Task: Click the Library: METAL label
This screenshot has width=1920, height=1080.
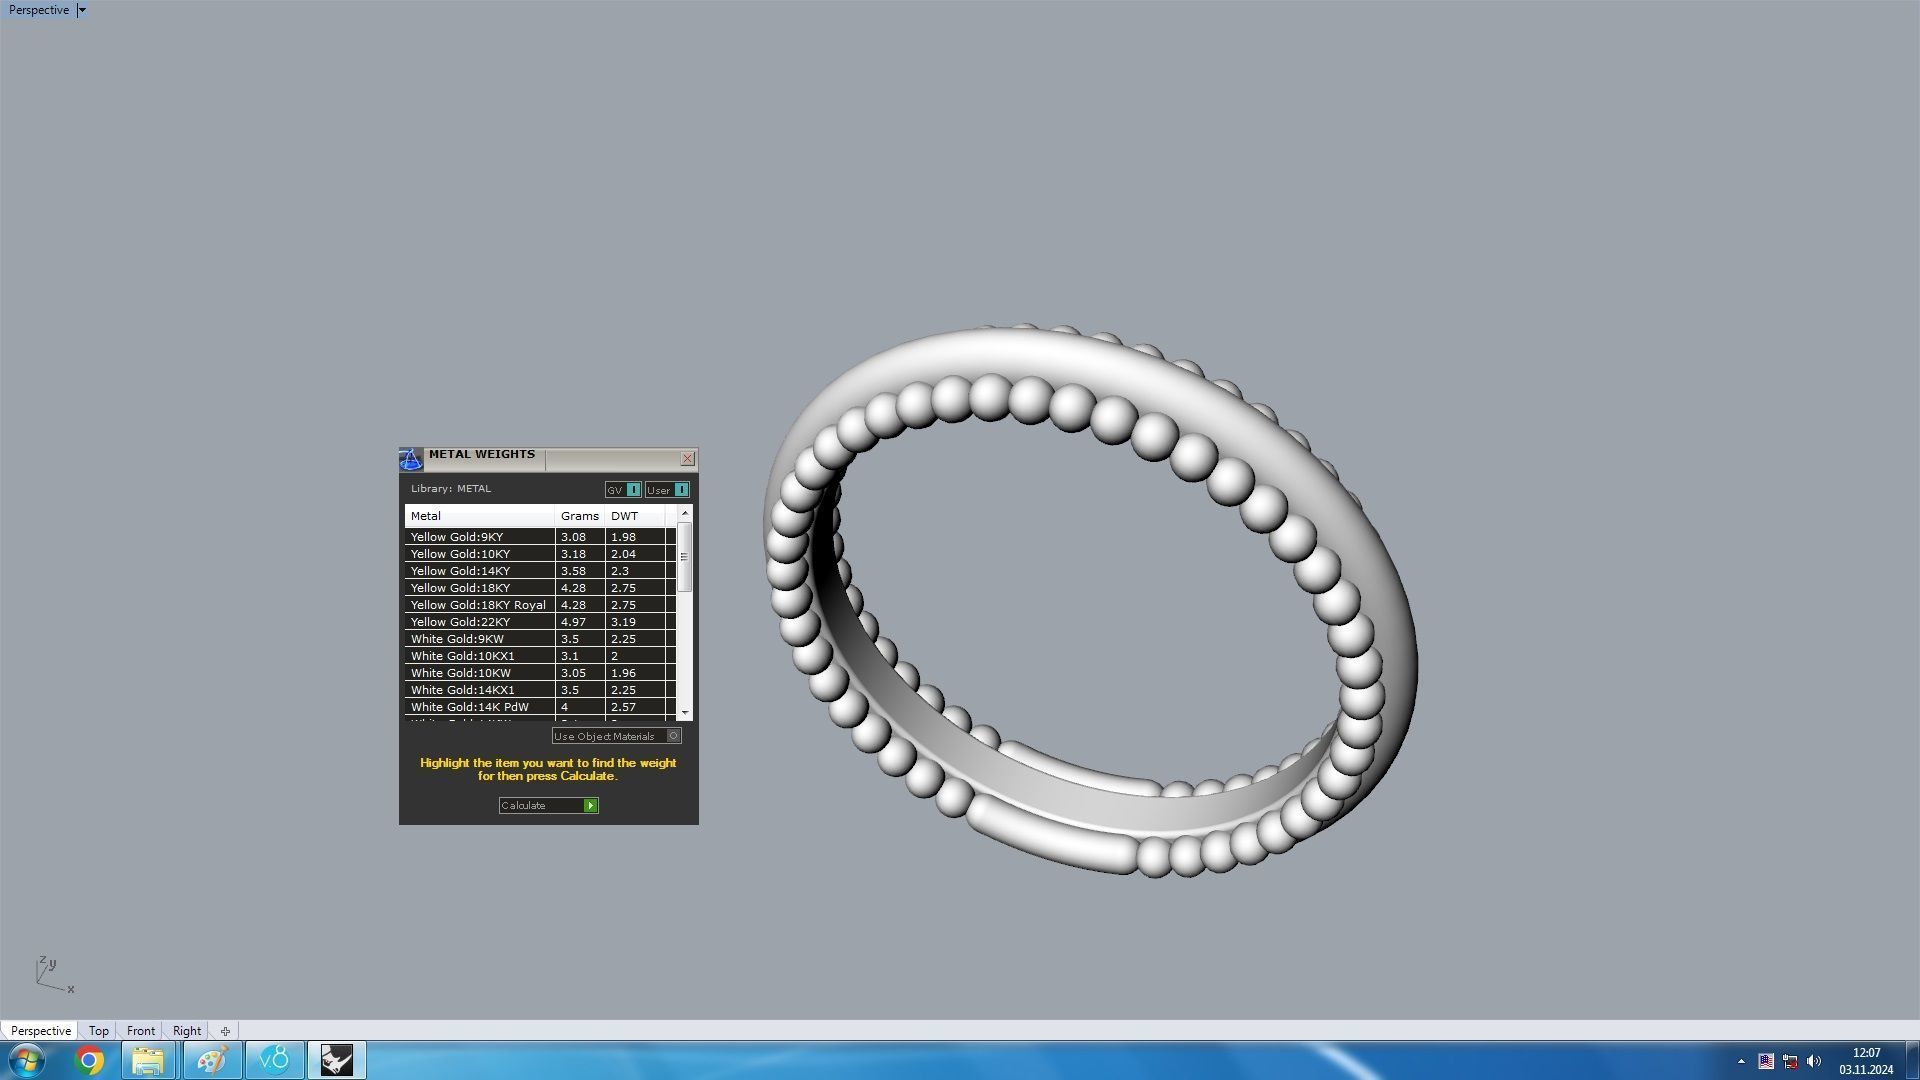Action: pyautogui.click(x=450, y=489)
